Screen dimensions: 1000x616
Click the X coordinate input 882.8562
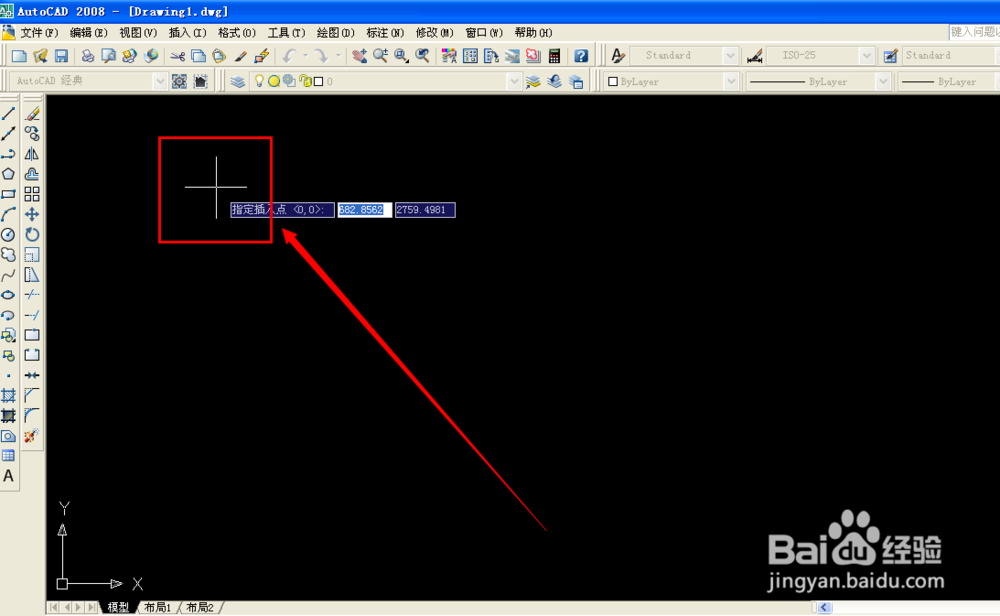pyautogui.click(x=364, y=210)
